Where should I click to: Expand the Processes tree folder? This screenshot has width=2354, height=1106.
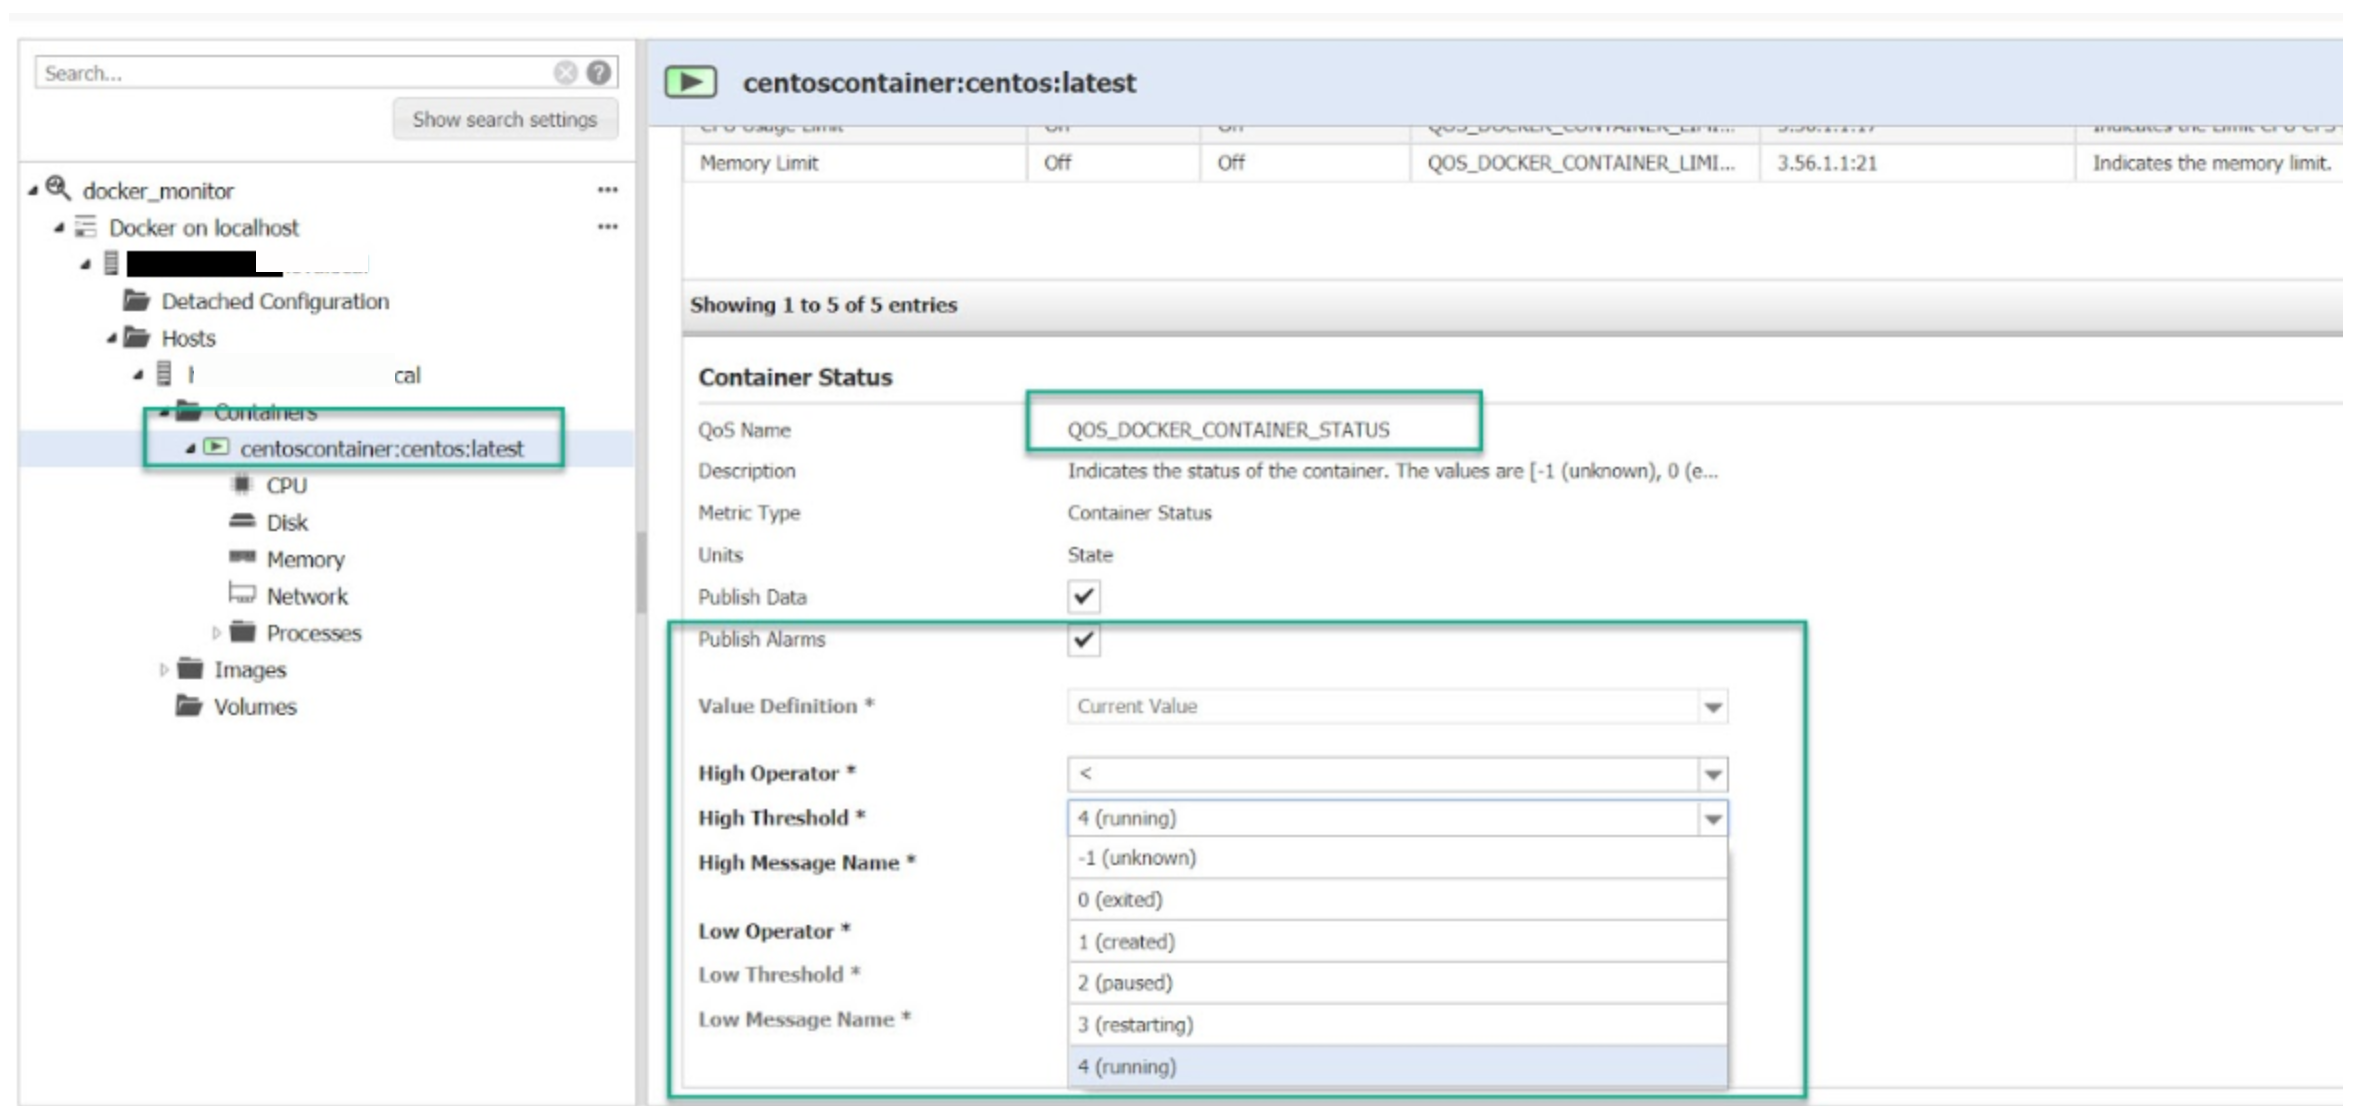(216, 633)
